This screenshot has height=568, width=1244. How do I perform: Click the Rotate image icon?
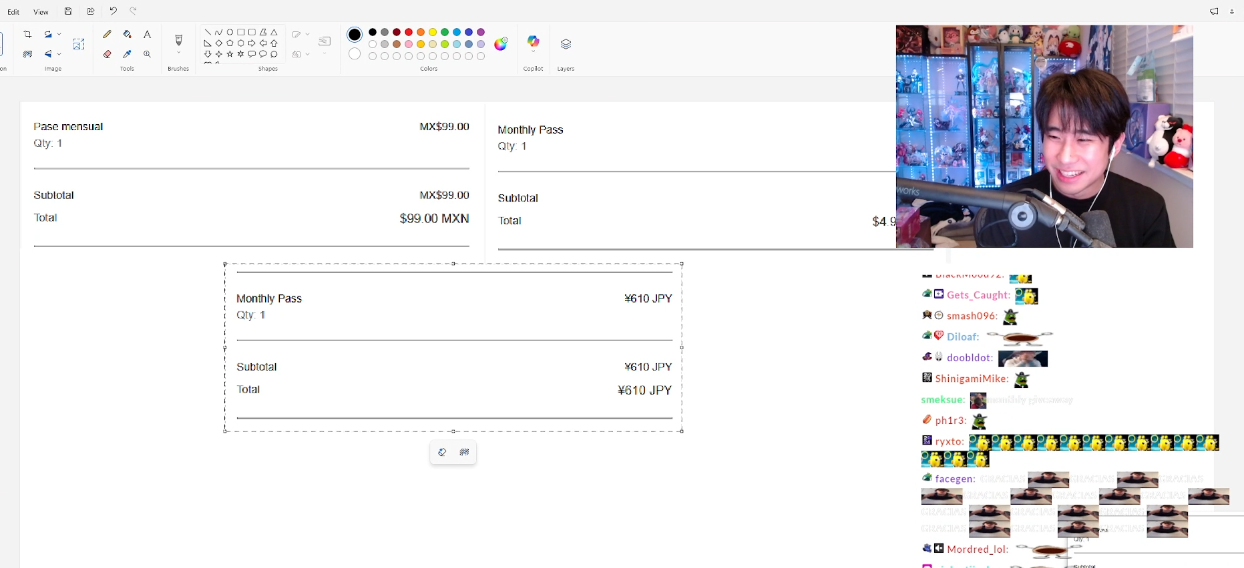pos(47,34)
